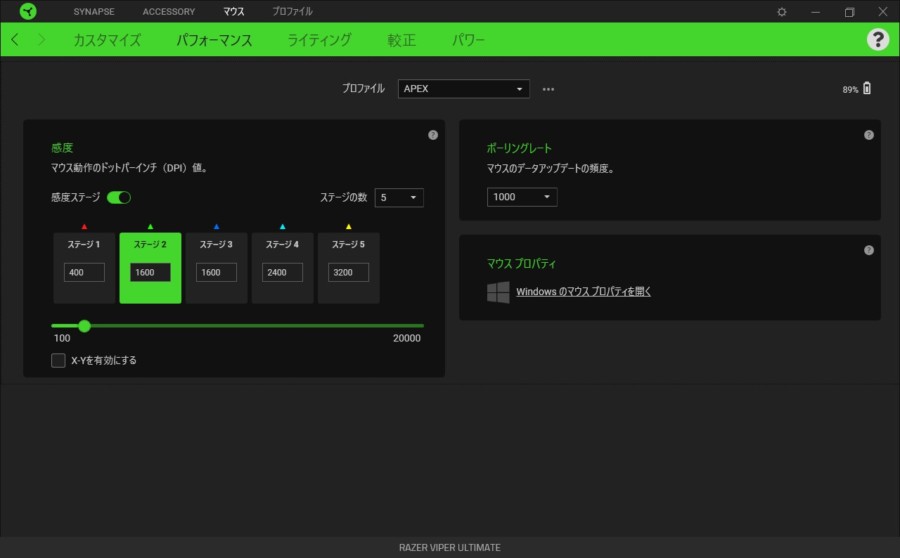Open the APEX profile dropdown
Image resolution: width=900 pixels, height=558 pixels.
(x=463, y=89)
